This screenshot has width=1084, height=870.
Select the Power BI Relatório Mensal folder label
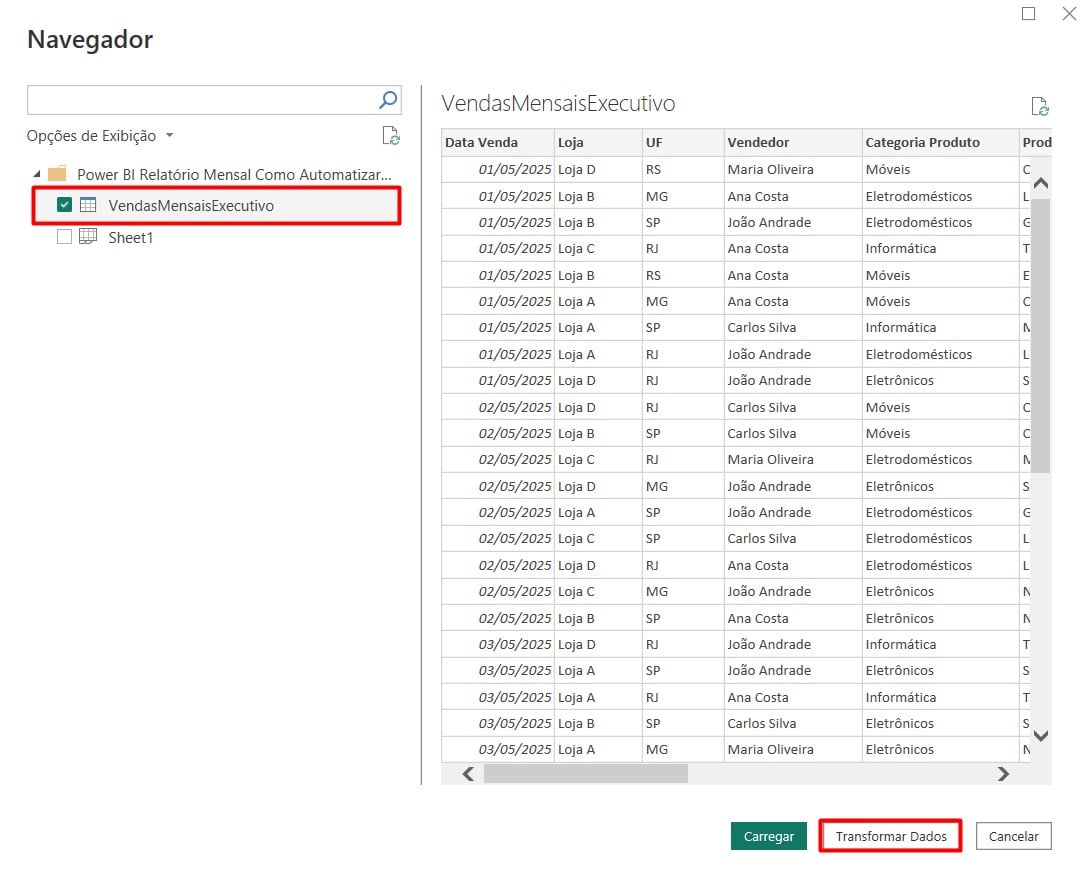[234, 174]
